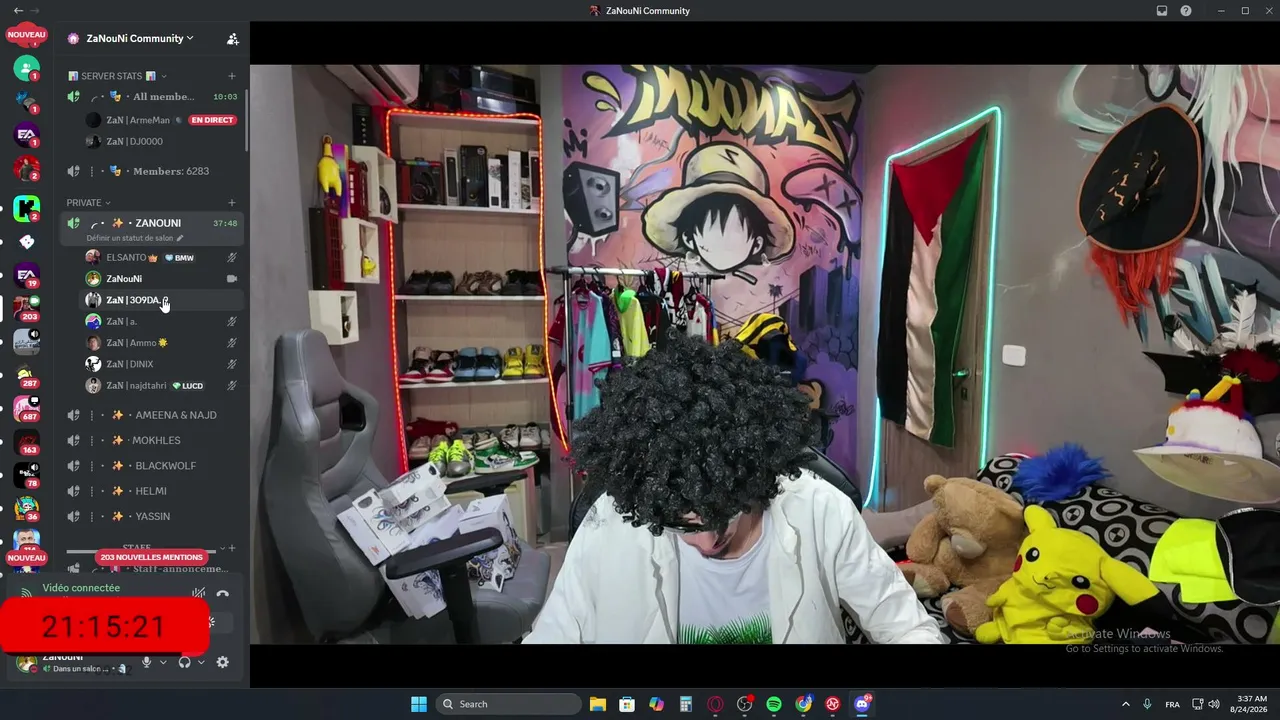The width and height of the screenshot is (1280, 720).
Task: Jump down via the bottom NOUVEAU badge
Action: pos(27,558)
